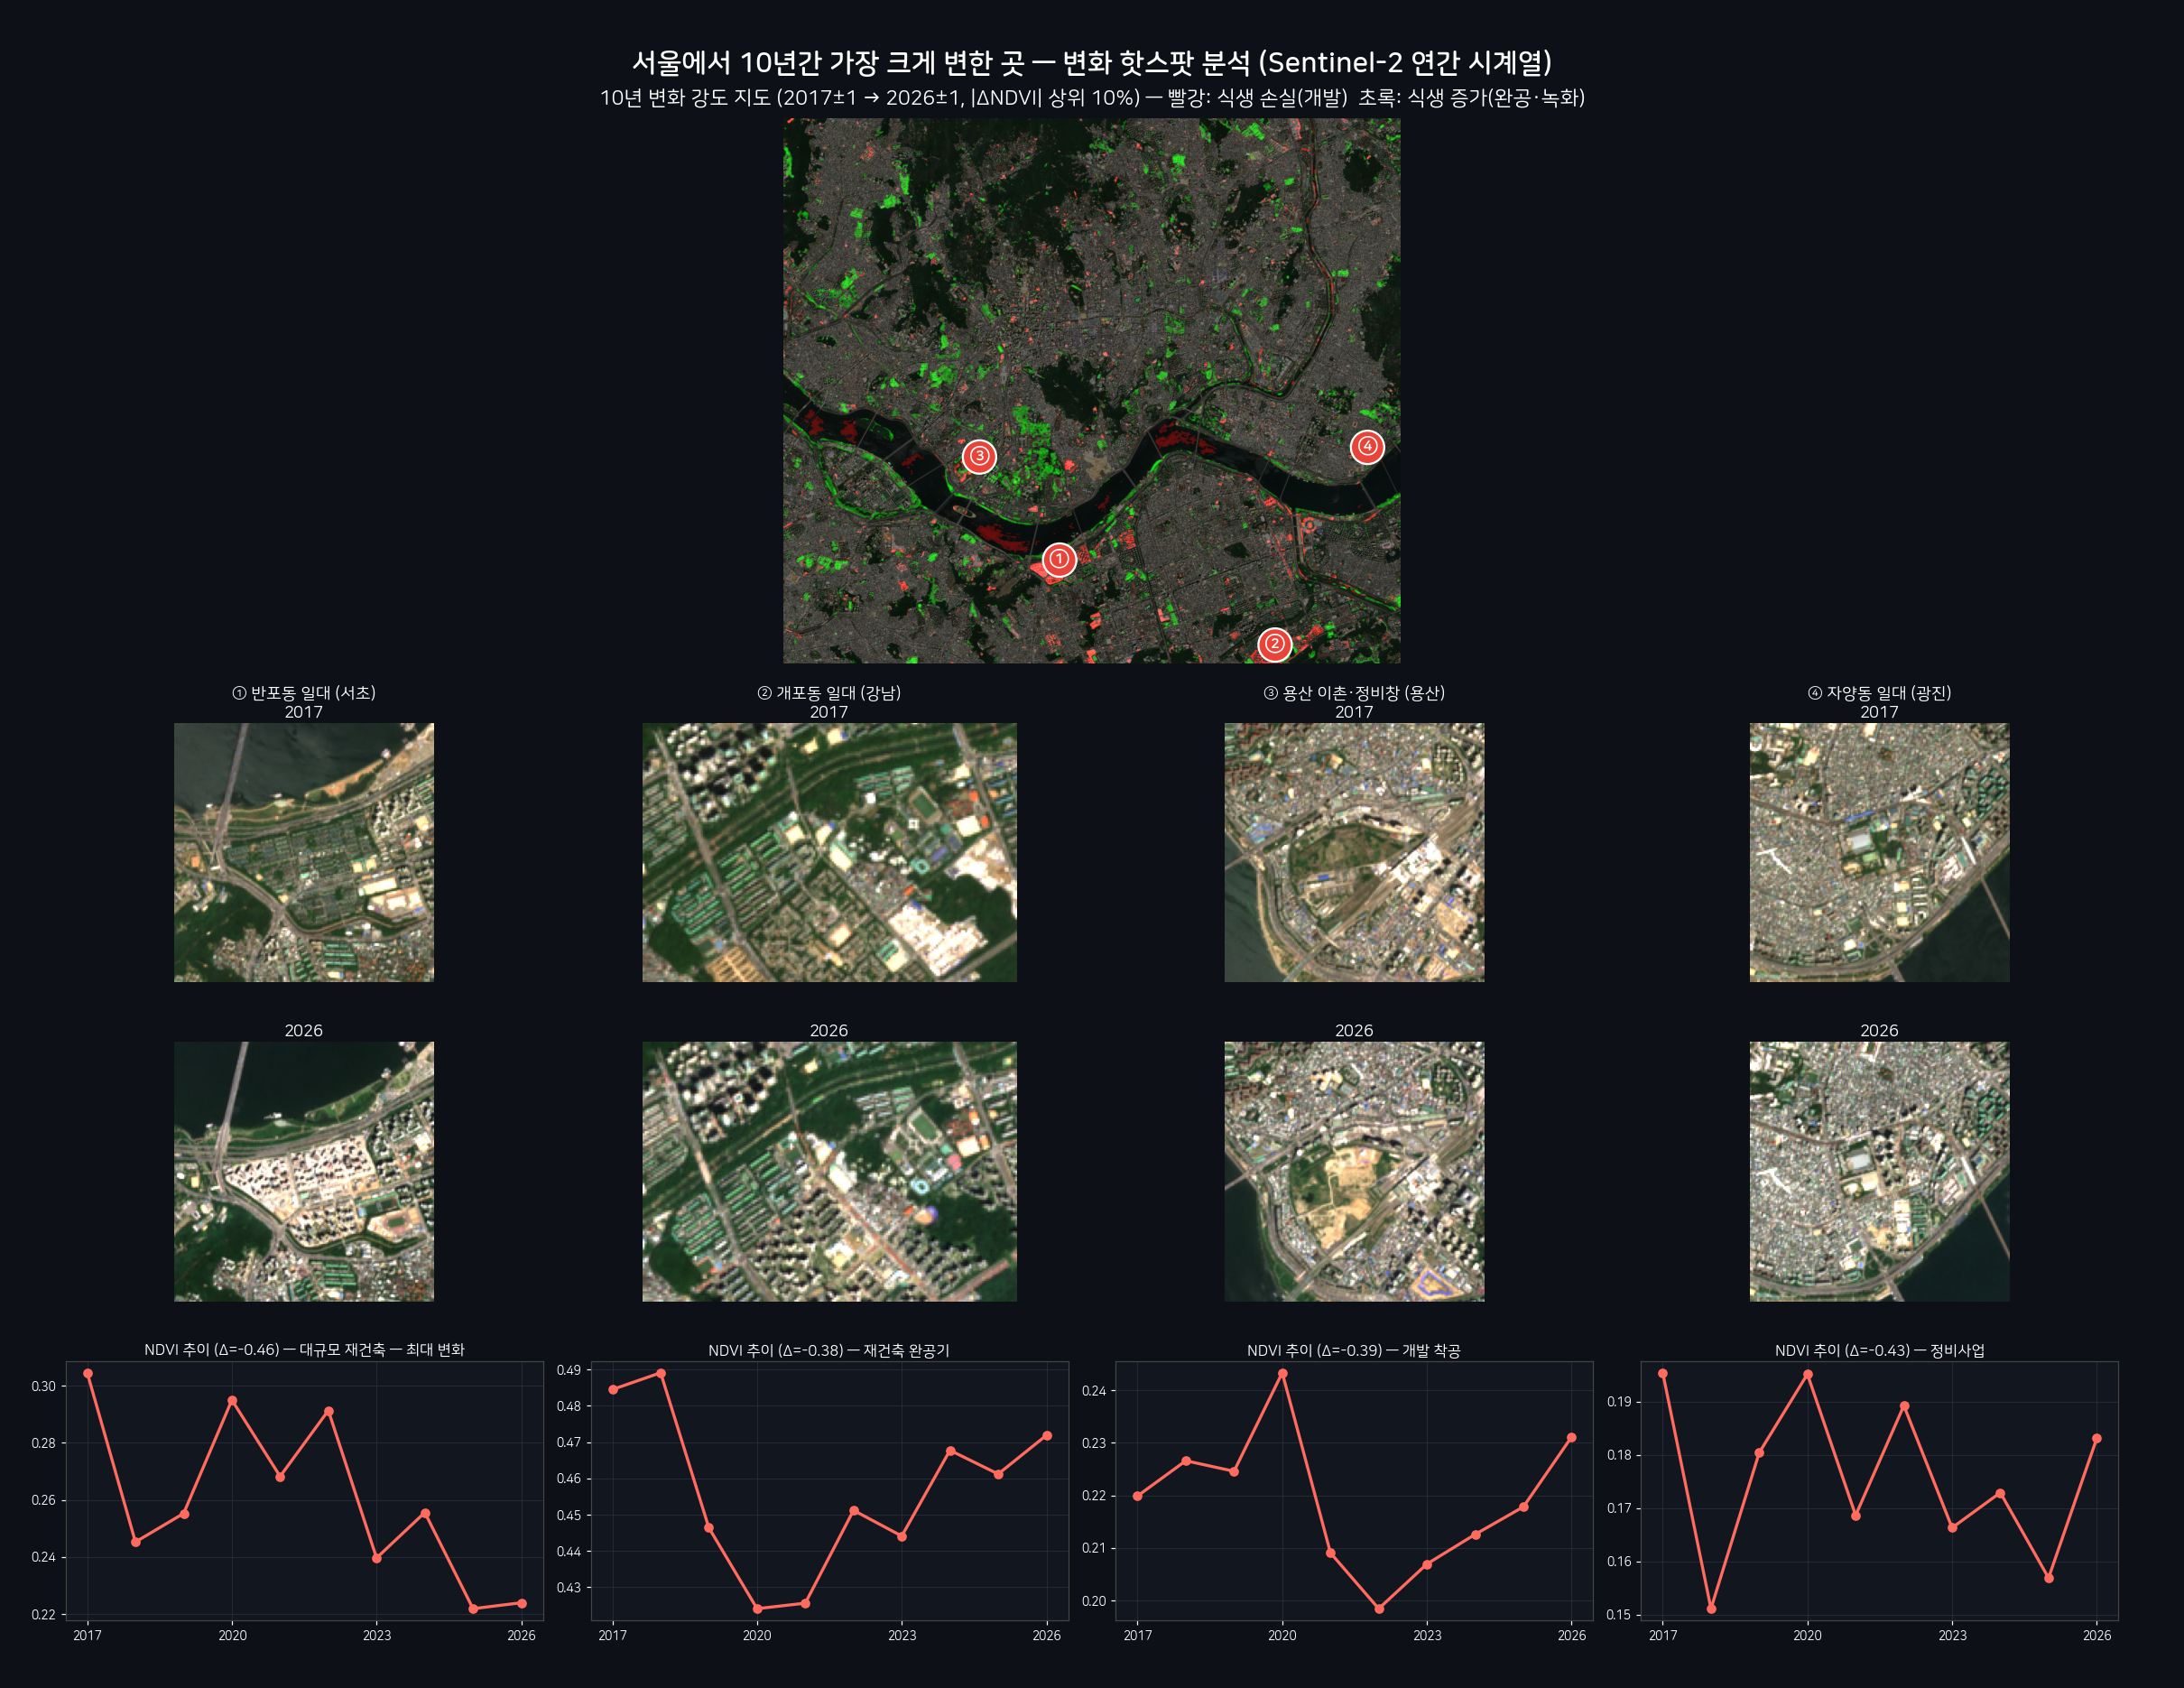Click the label '② 개포동 일대 (강남)'

pos(829,693)
